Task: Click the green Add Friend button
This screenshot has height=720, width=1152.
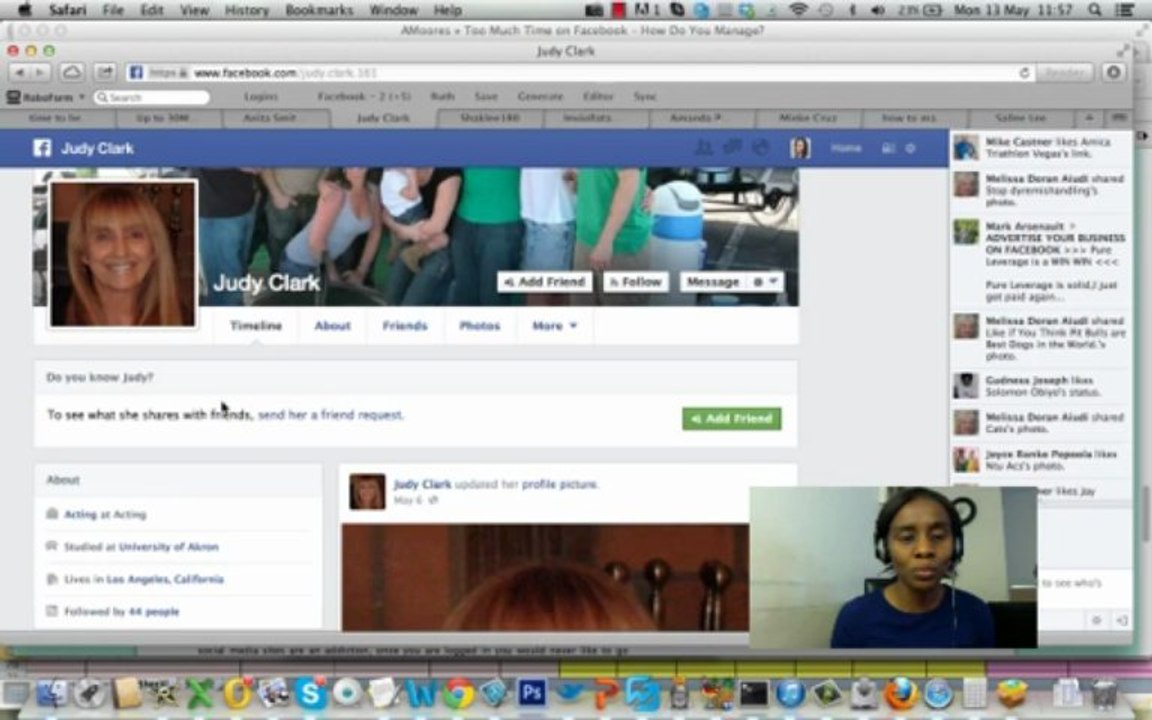Action: click(732, 419)
